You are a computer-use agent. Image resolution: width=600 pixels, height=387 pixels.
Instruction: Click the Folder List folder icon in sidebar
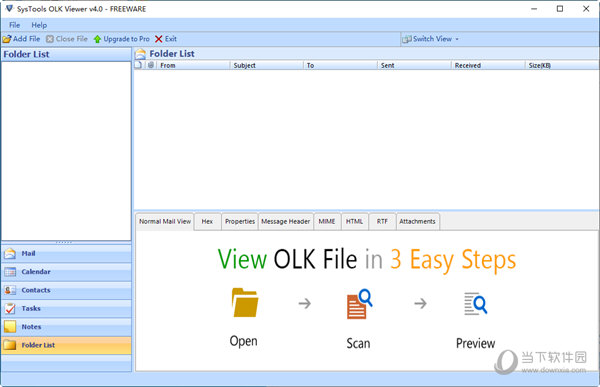[10, 345]
